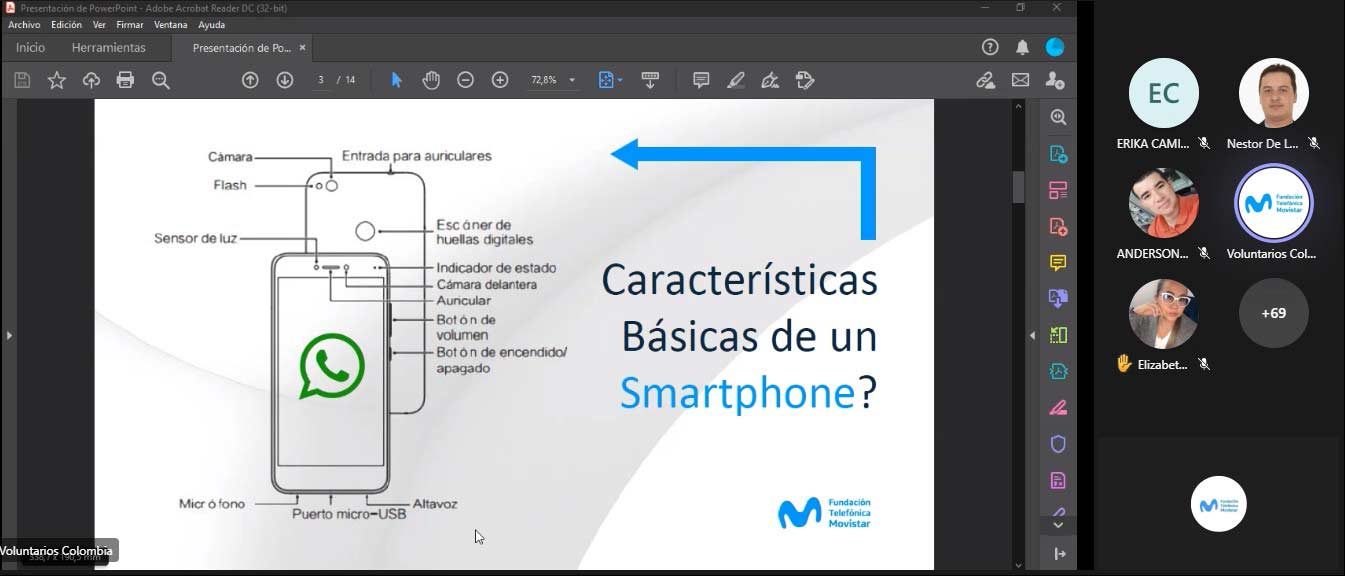Open the sign document tool
The height and width of the screenshot is (576, 1345).
point(770,80)
